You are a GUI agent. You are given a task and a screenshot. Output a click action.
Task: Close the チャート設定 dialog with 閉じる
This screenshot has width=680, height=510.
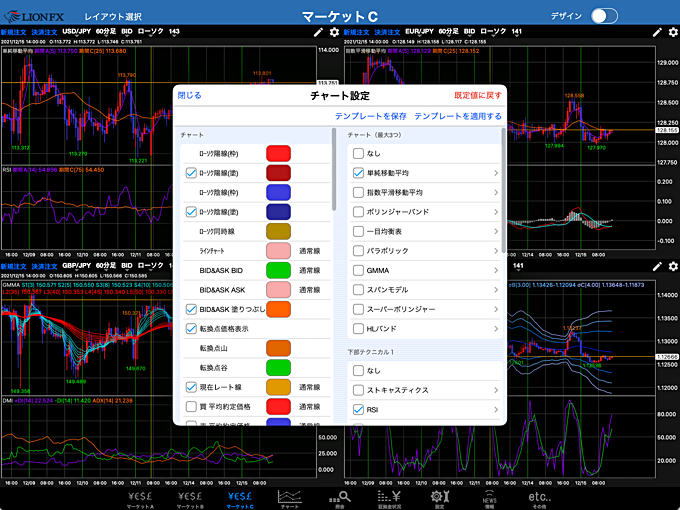pyautogui.click(x=190, y=95)
